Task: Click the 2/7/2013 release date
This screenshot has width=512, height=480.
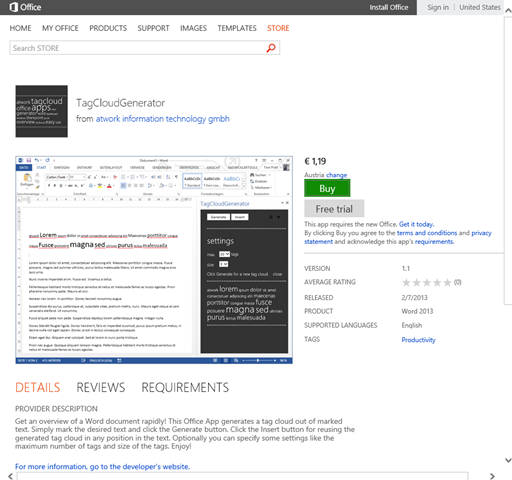Action: 414,297
